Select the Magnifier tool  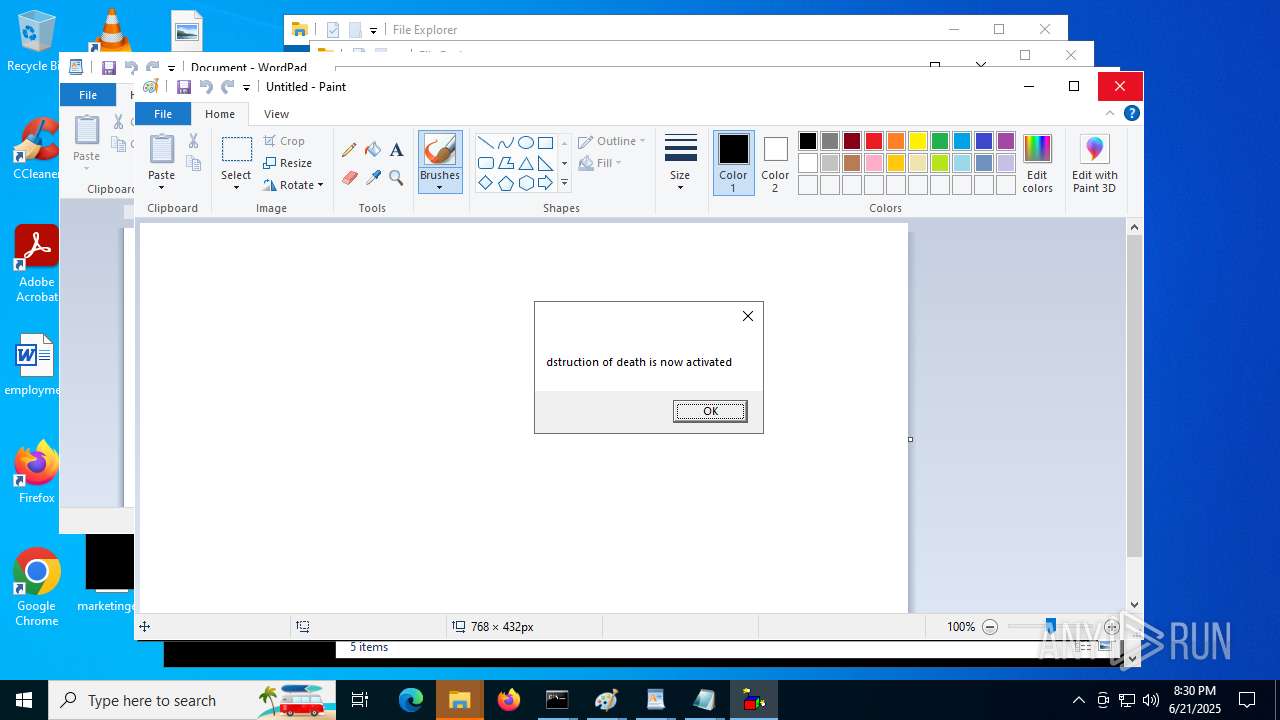pos(396,178)
